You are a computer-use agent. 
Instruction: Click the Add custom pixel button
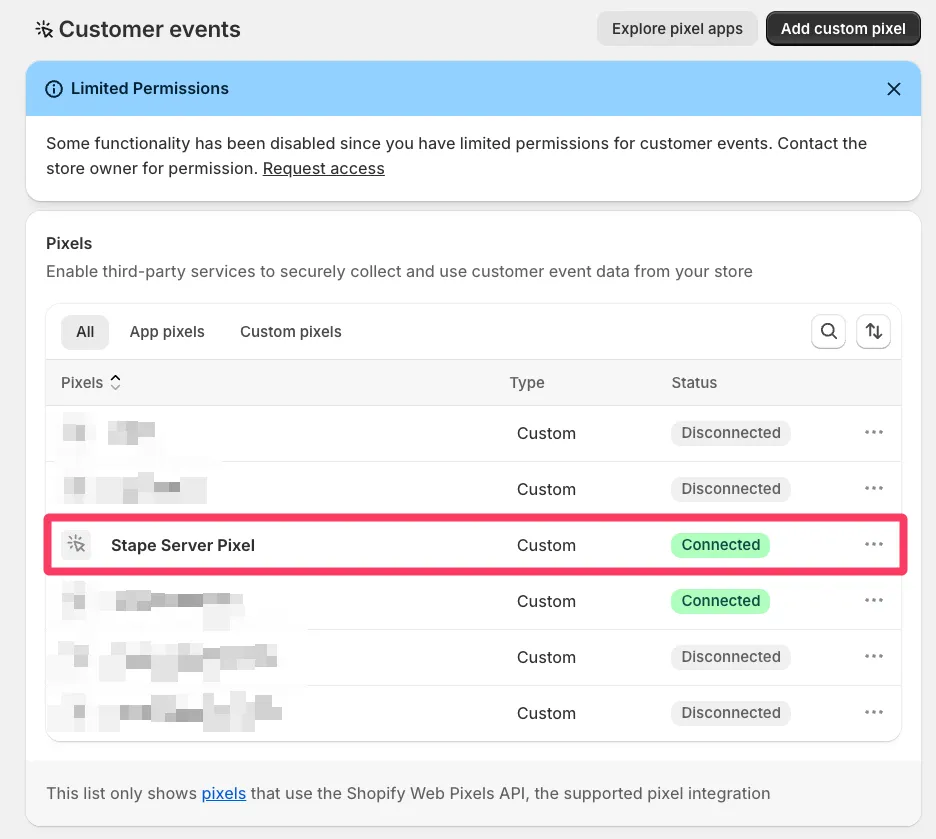[843, 29]
